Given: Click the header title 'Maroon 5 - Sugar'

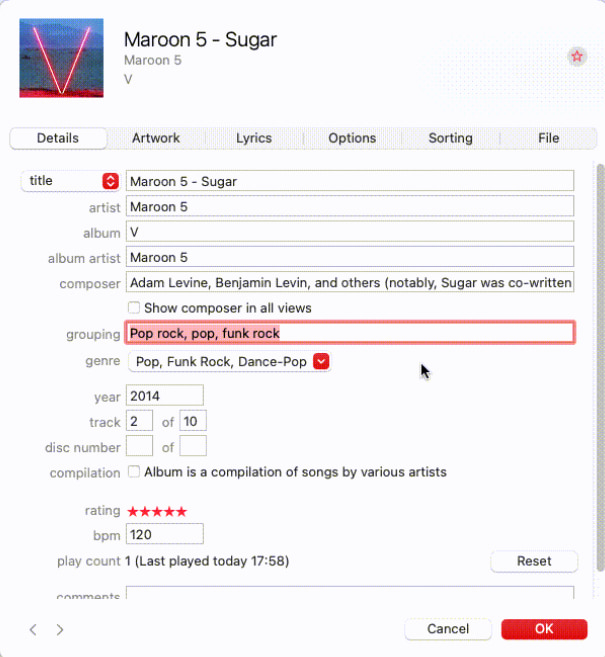Looking at the screenshot, I should click(x=200, y=40).
